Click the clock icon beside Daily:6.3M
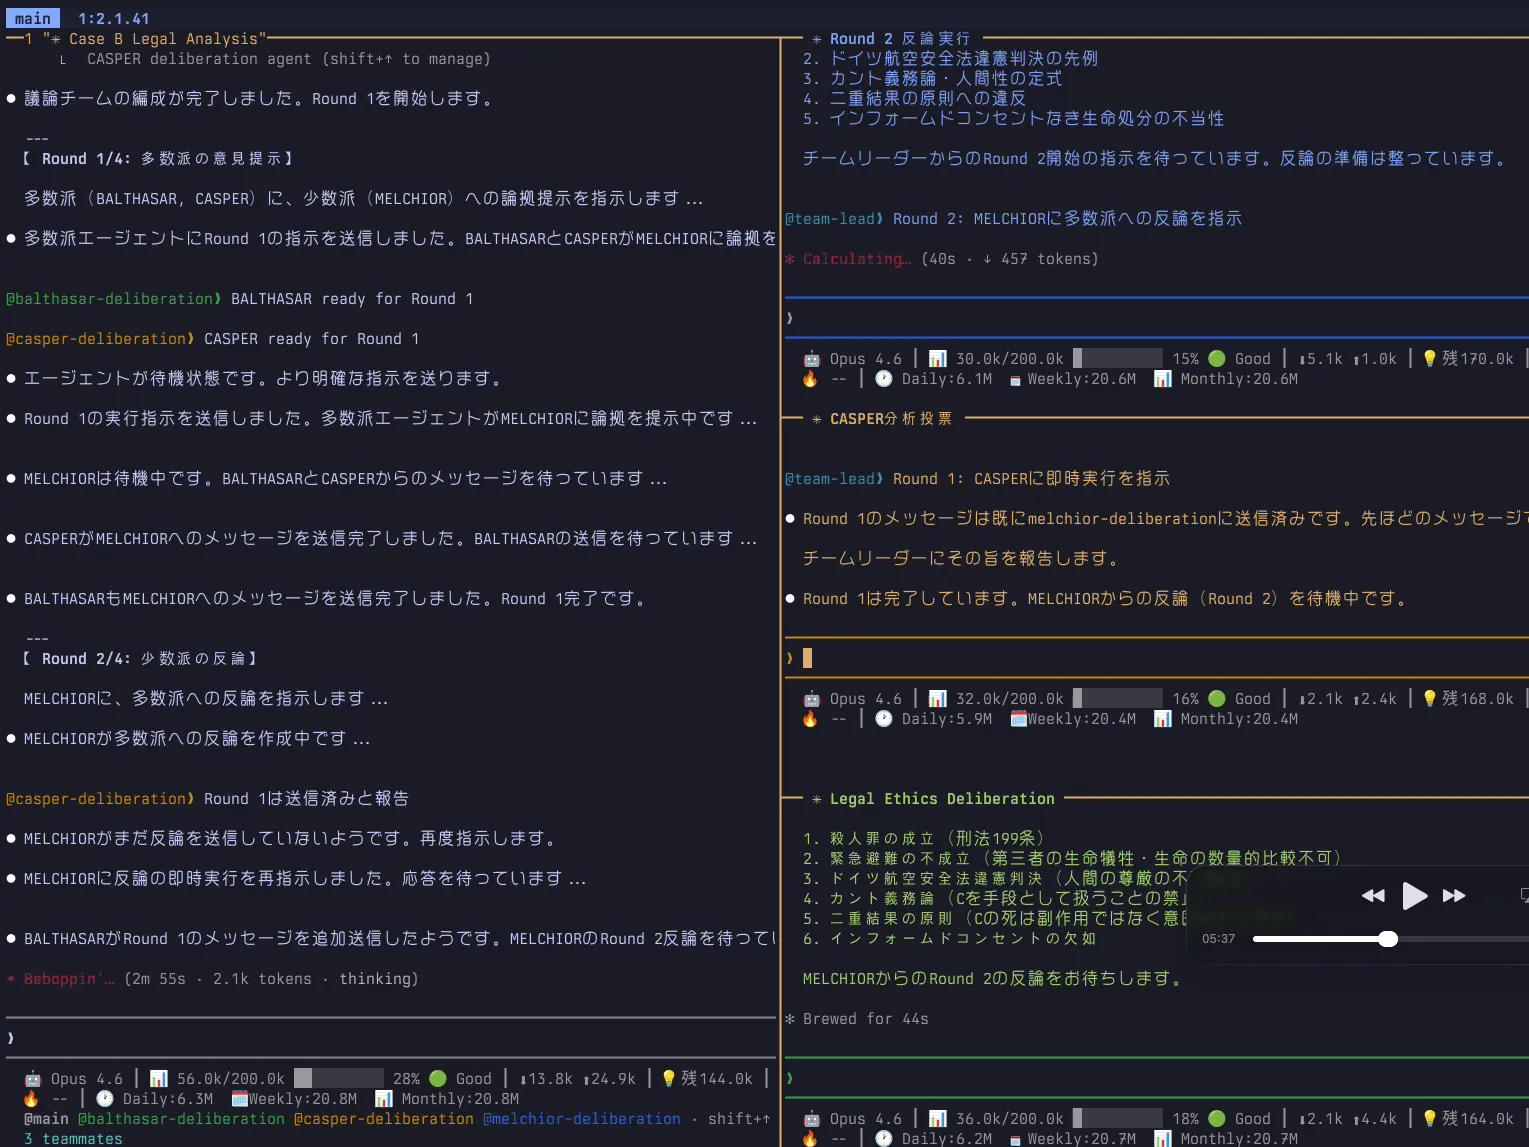Screen dimensions: 1529x1147 pyautogui.click(x=105, y=1099)
